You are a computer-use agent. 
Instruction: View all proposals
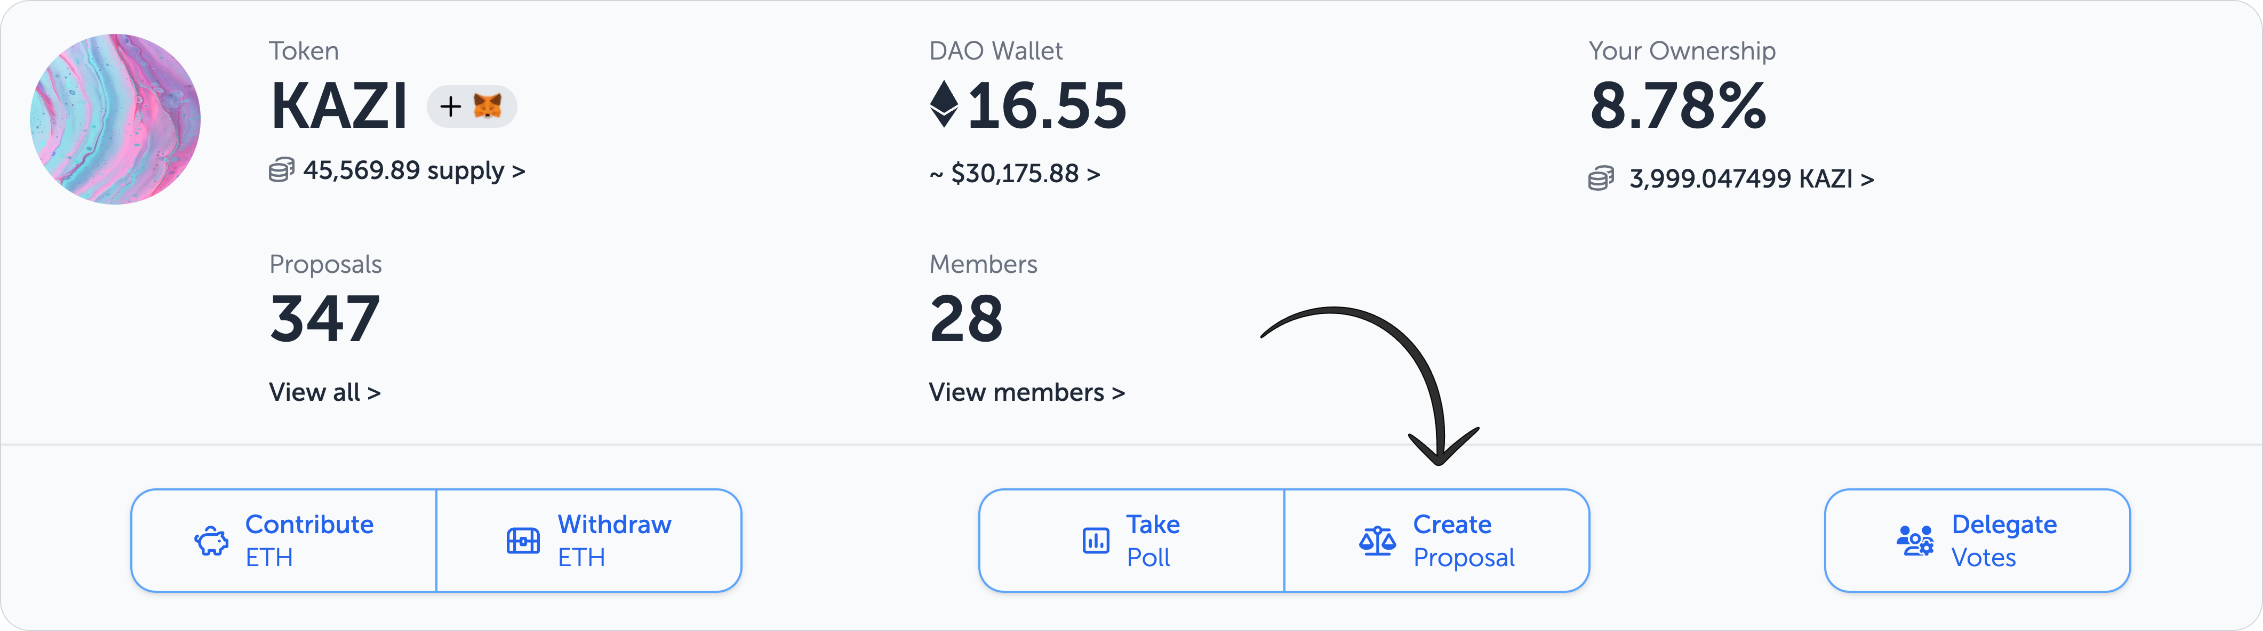(324, 392)
